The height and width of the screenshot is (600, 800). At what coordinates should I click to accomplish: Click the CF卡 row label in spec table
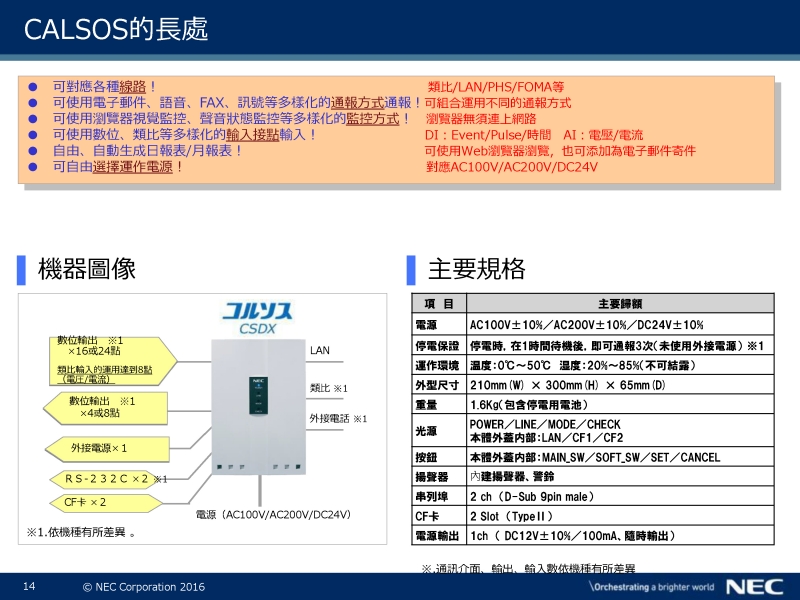click(x=439, y=516)
